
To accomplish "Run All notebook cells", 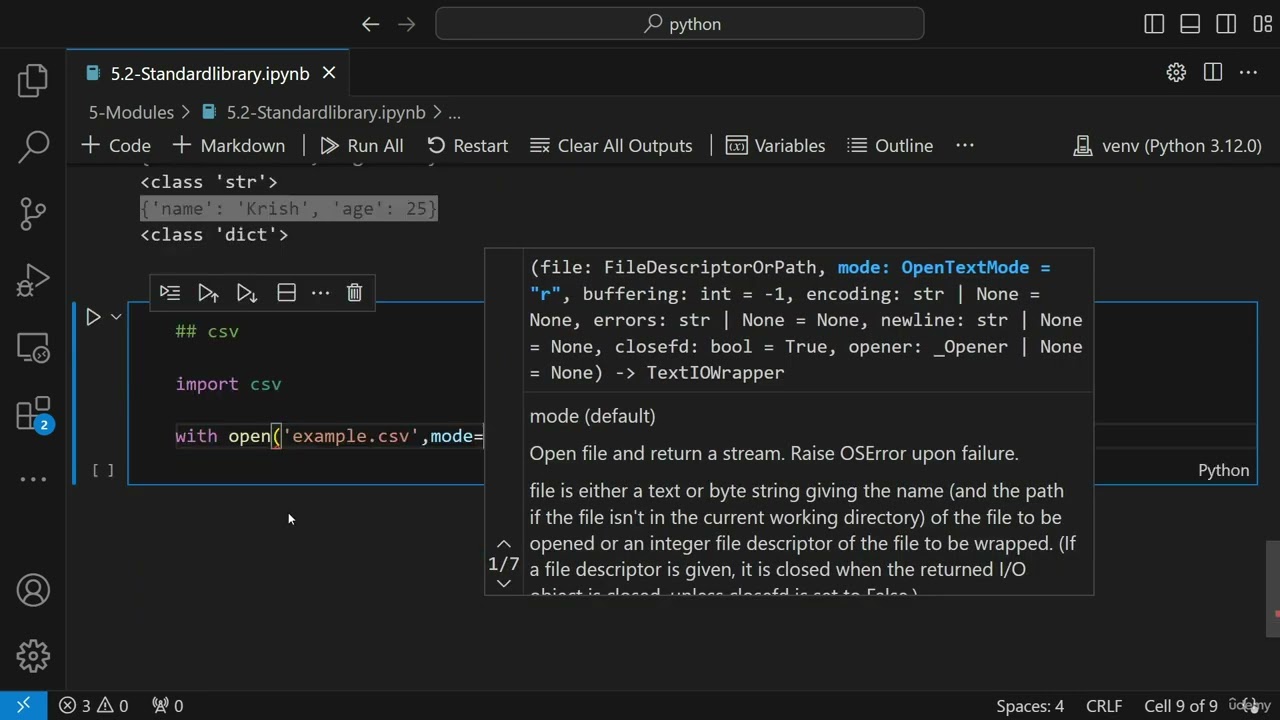I will point(362,145).
